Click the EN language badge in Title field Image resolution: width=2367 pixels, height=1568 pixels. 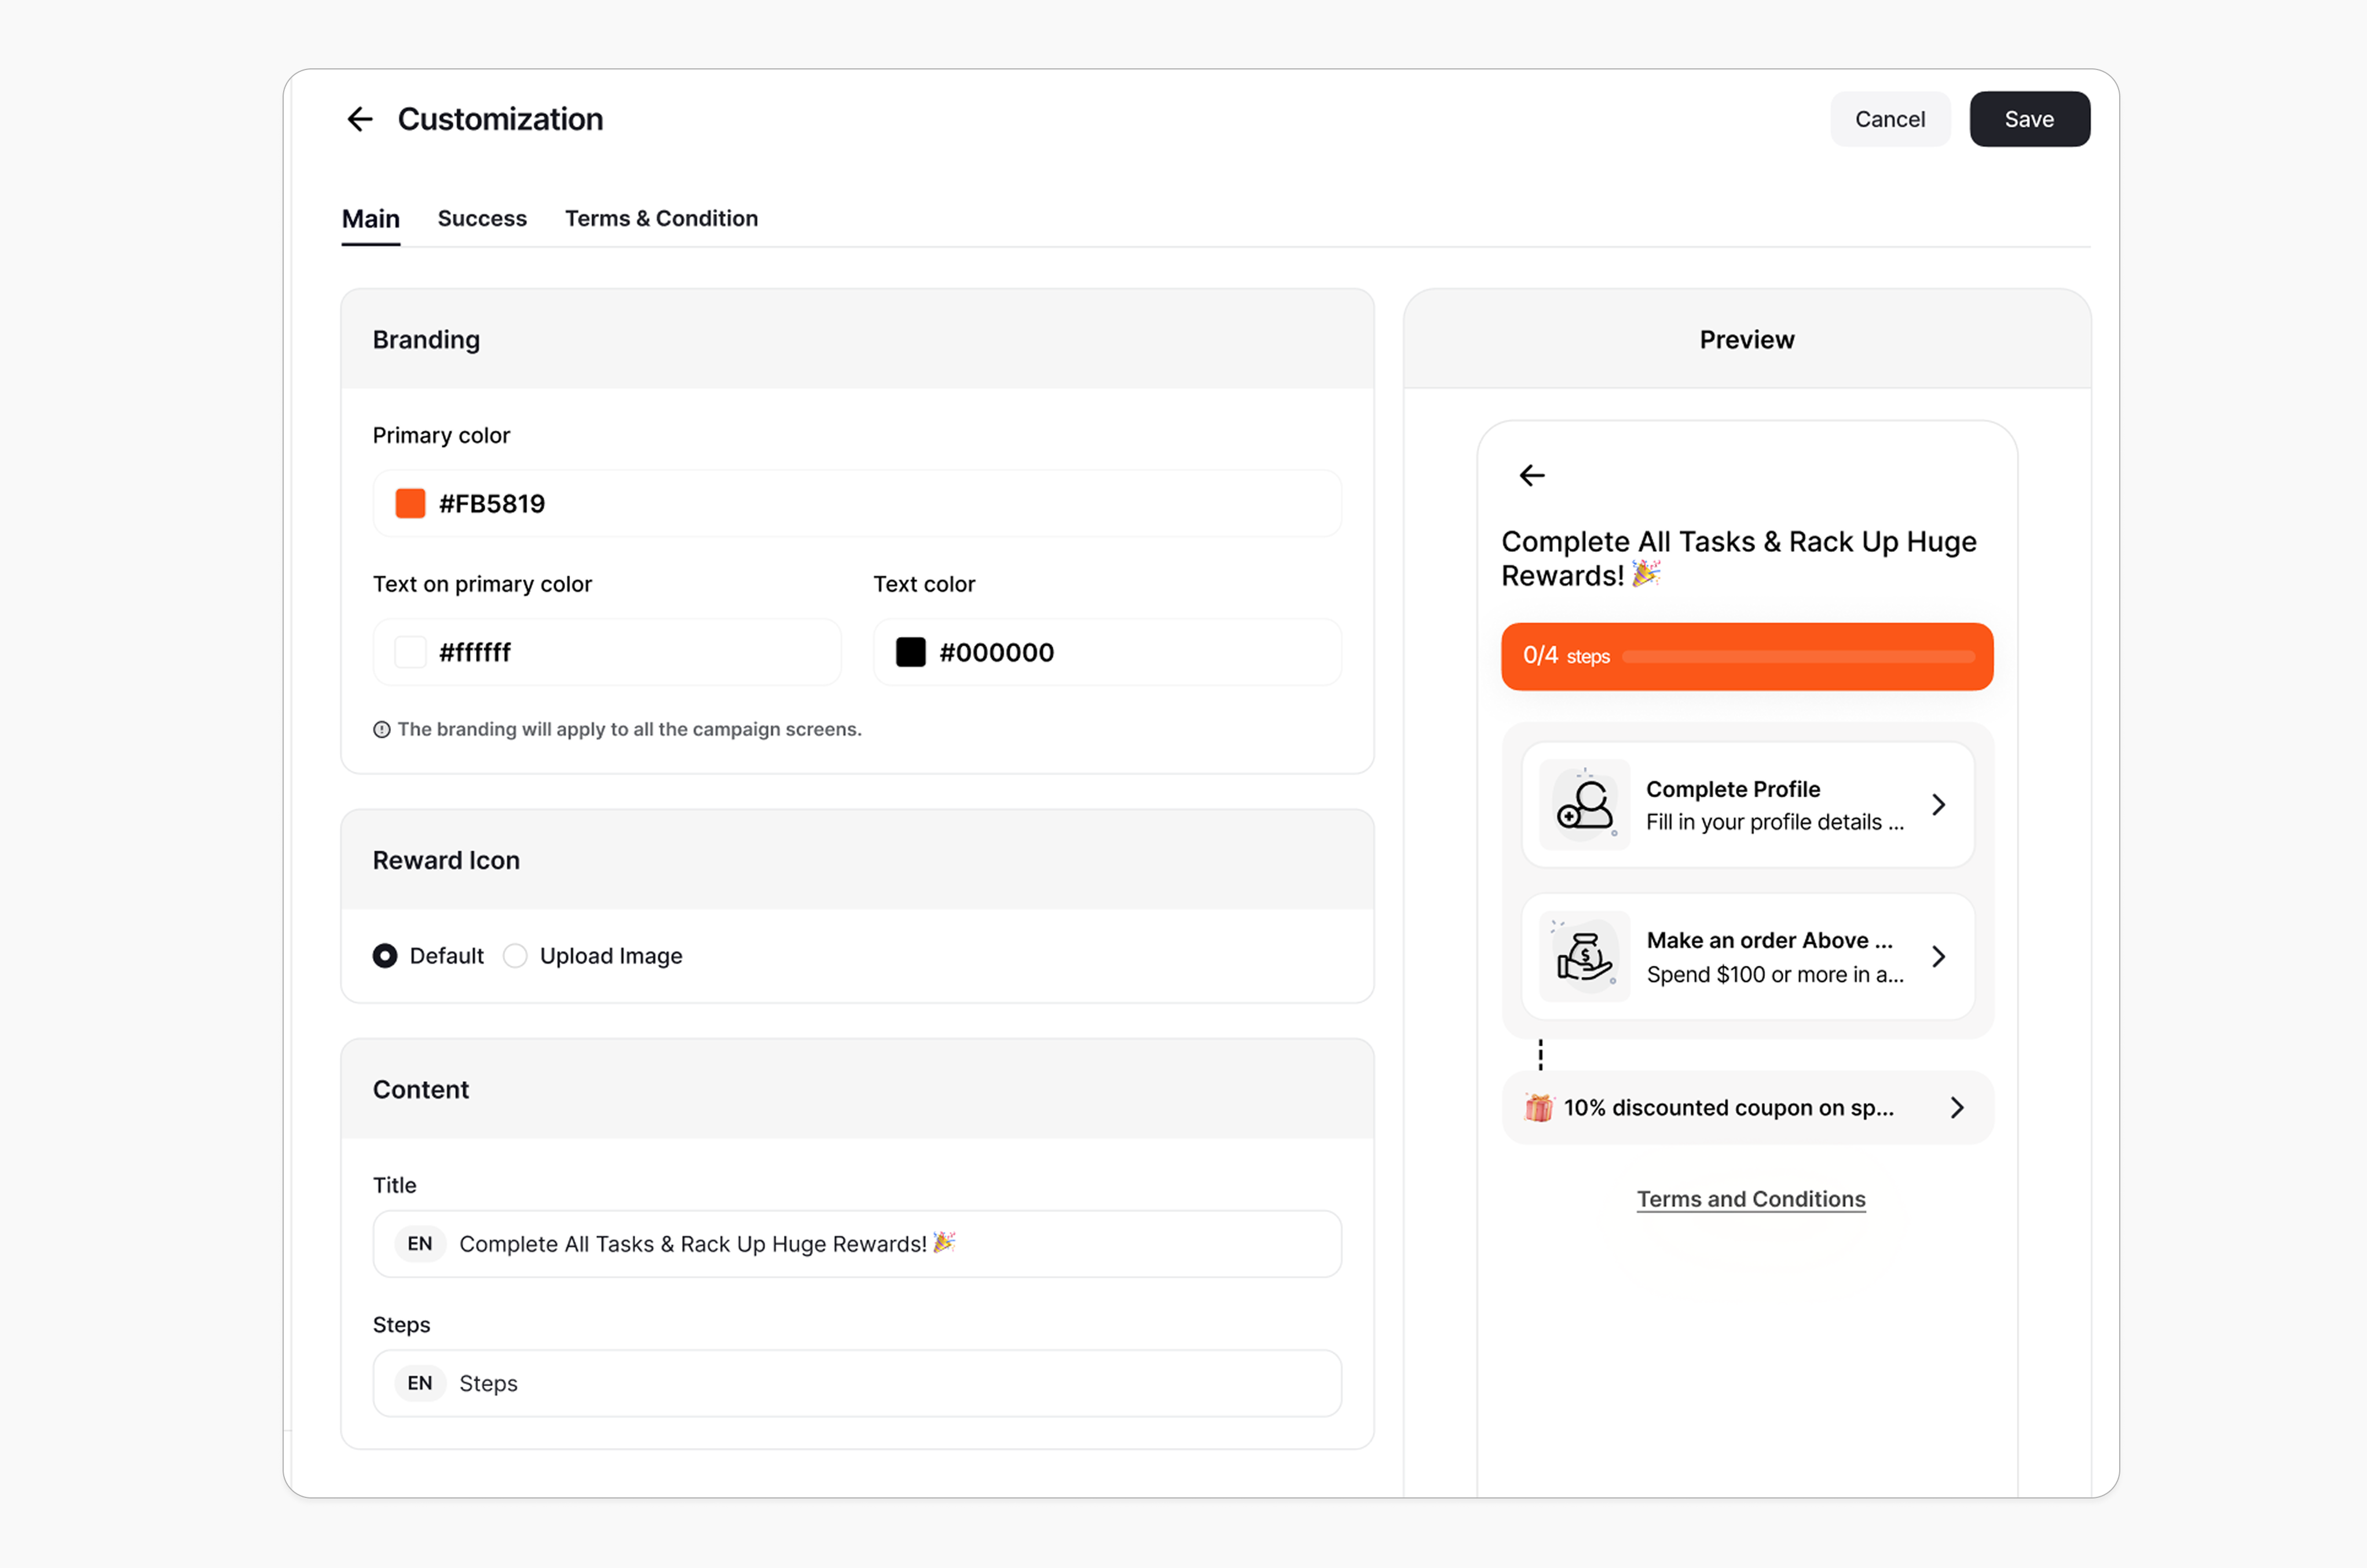click(419, 1244)
